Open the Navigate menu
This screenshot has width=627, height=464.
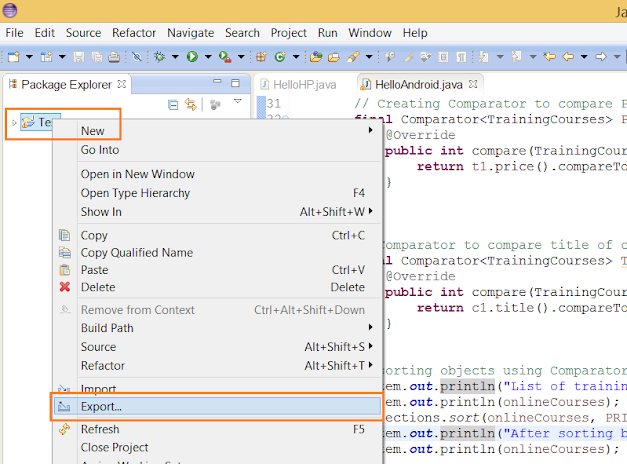click(190, 33)
